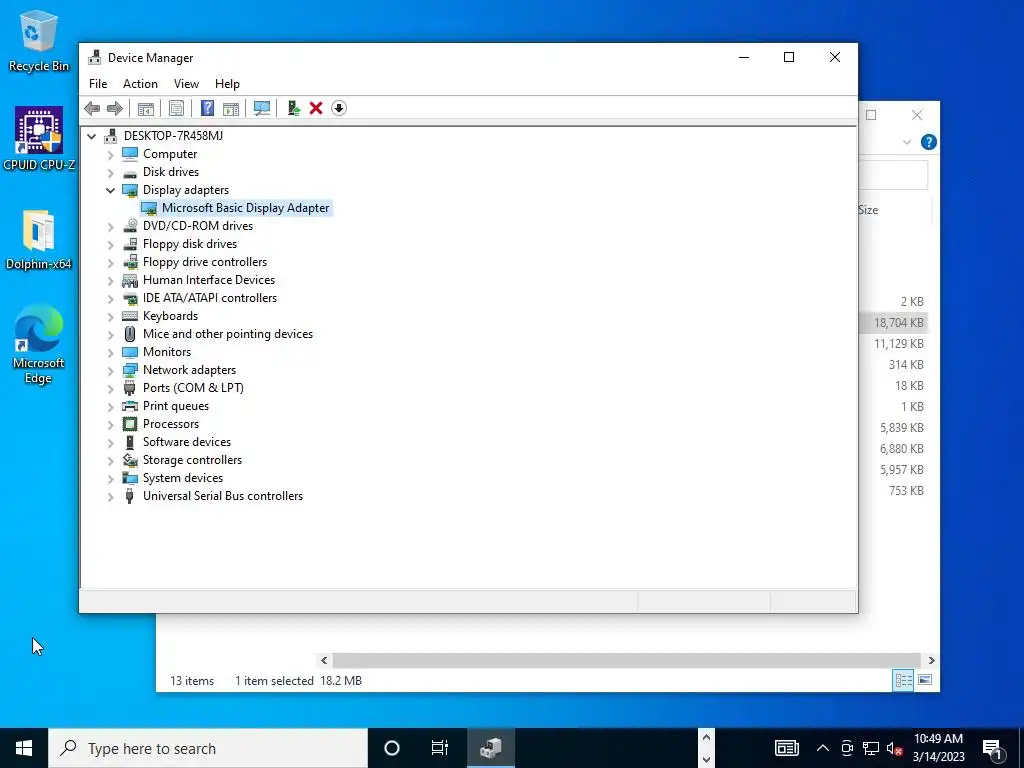Click the Back arrow in Device Manager toolbar
The image size is (1024, 768).
[92, 108]
